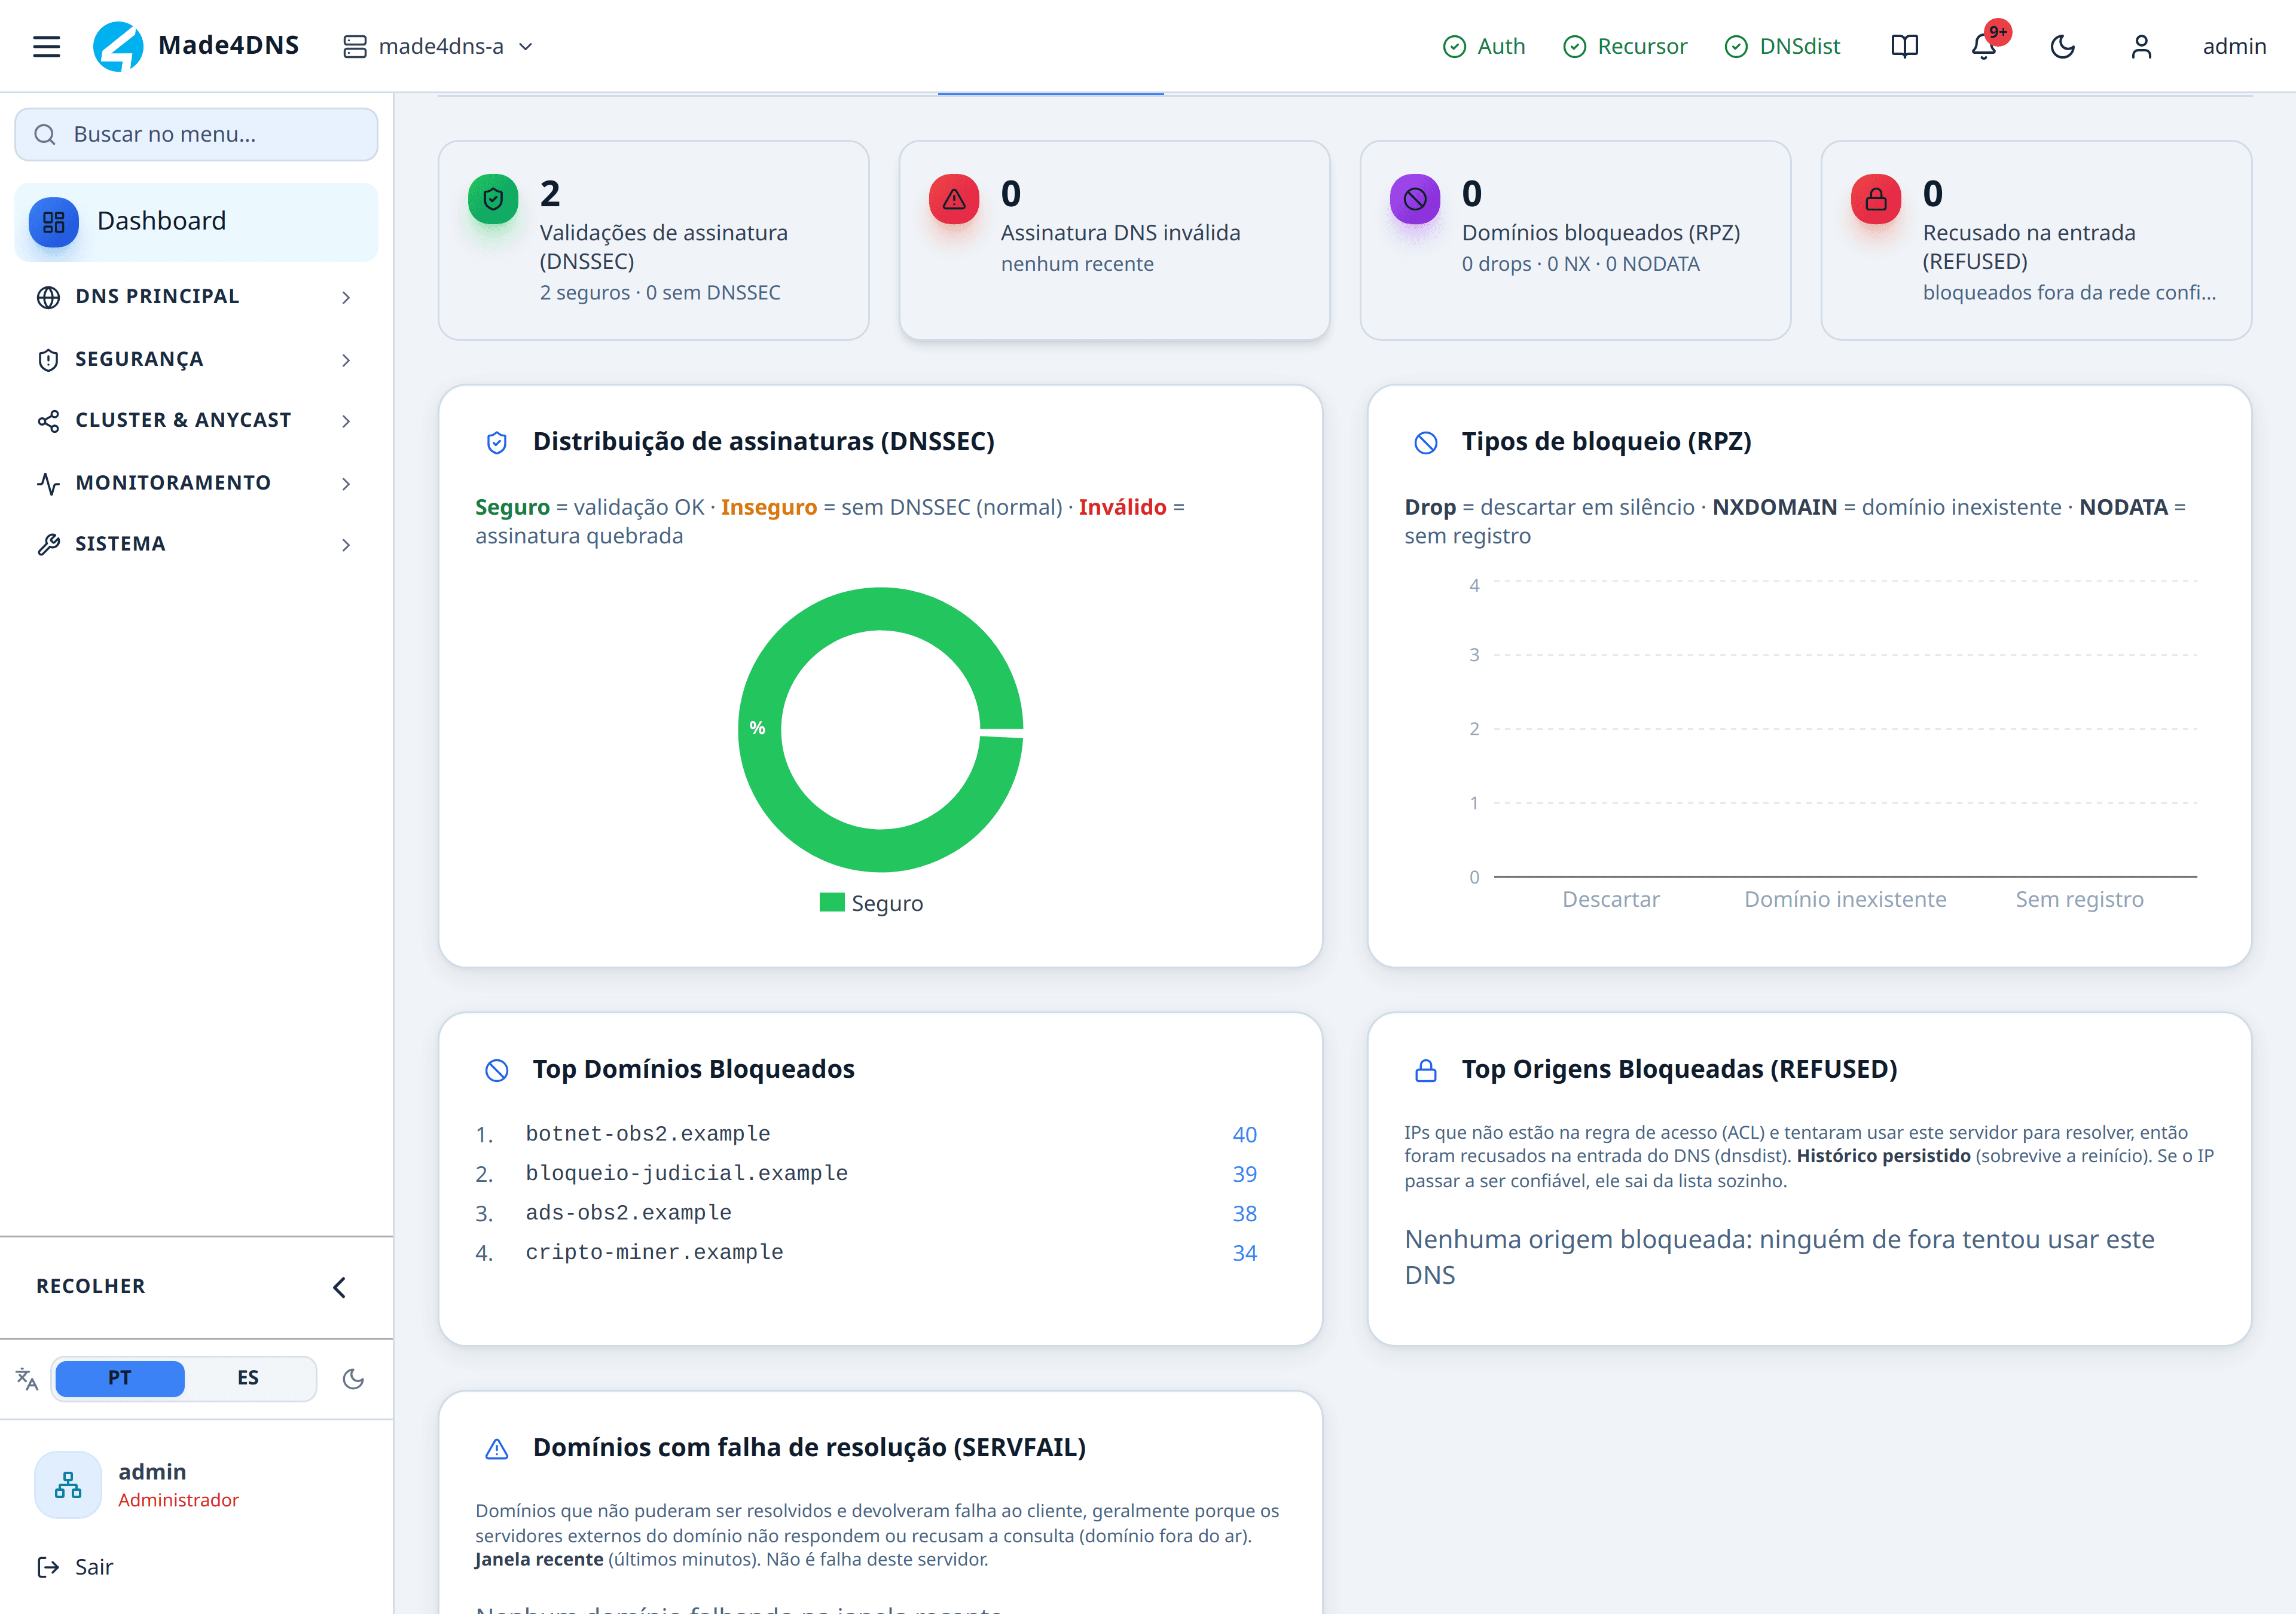Switch language to PT

point(120,1378)
